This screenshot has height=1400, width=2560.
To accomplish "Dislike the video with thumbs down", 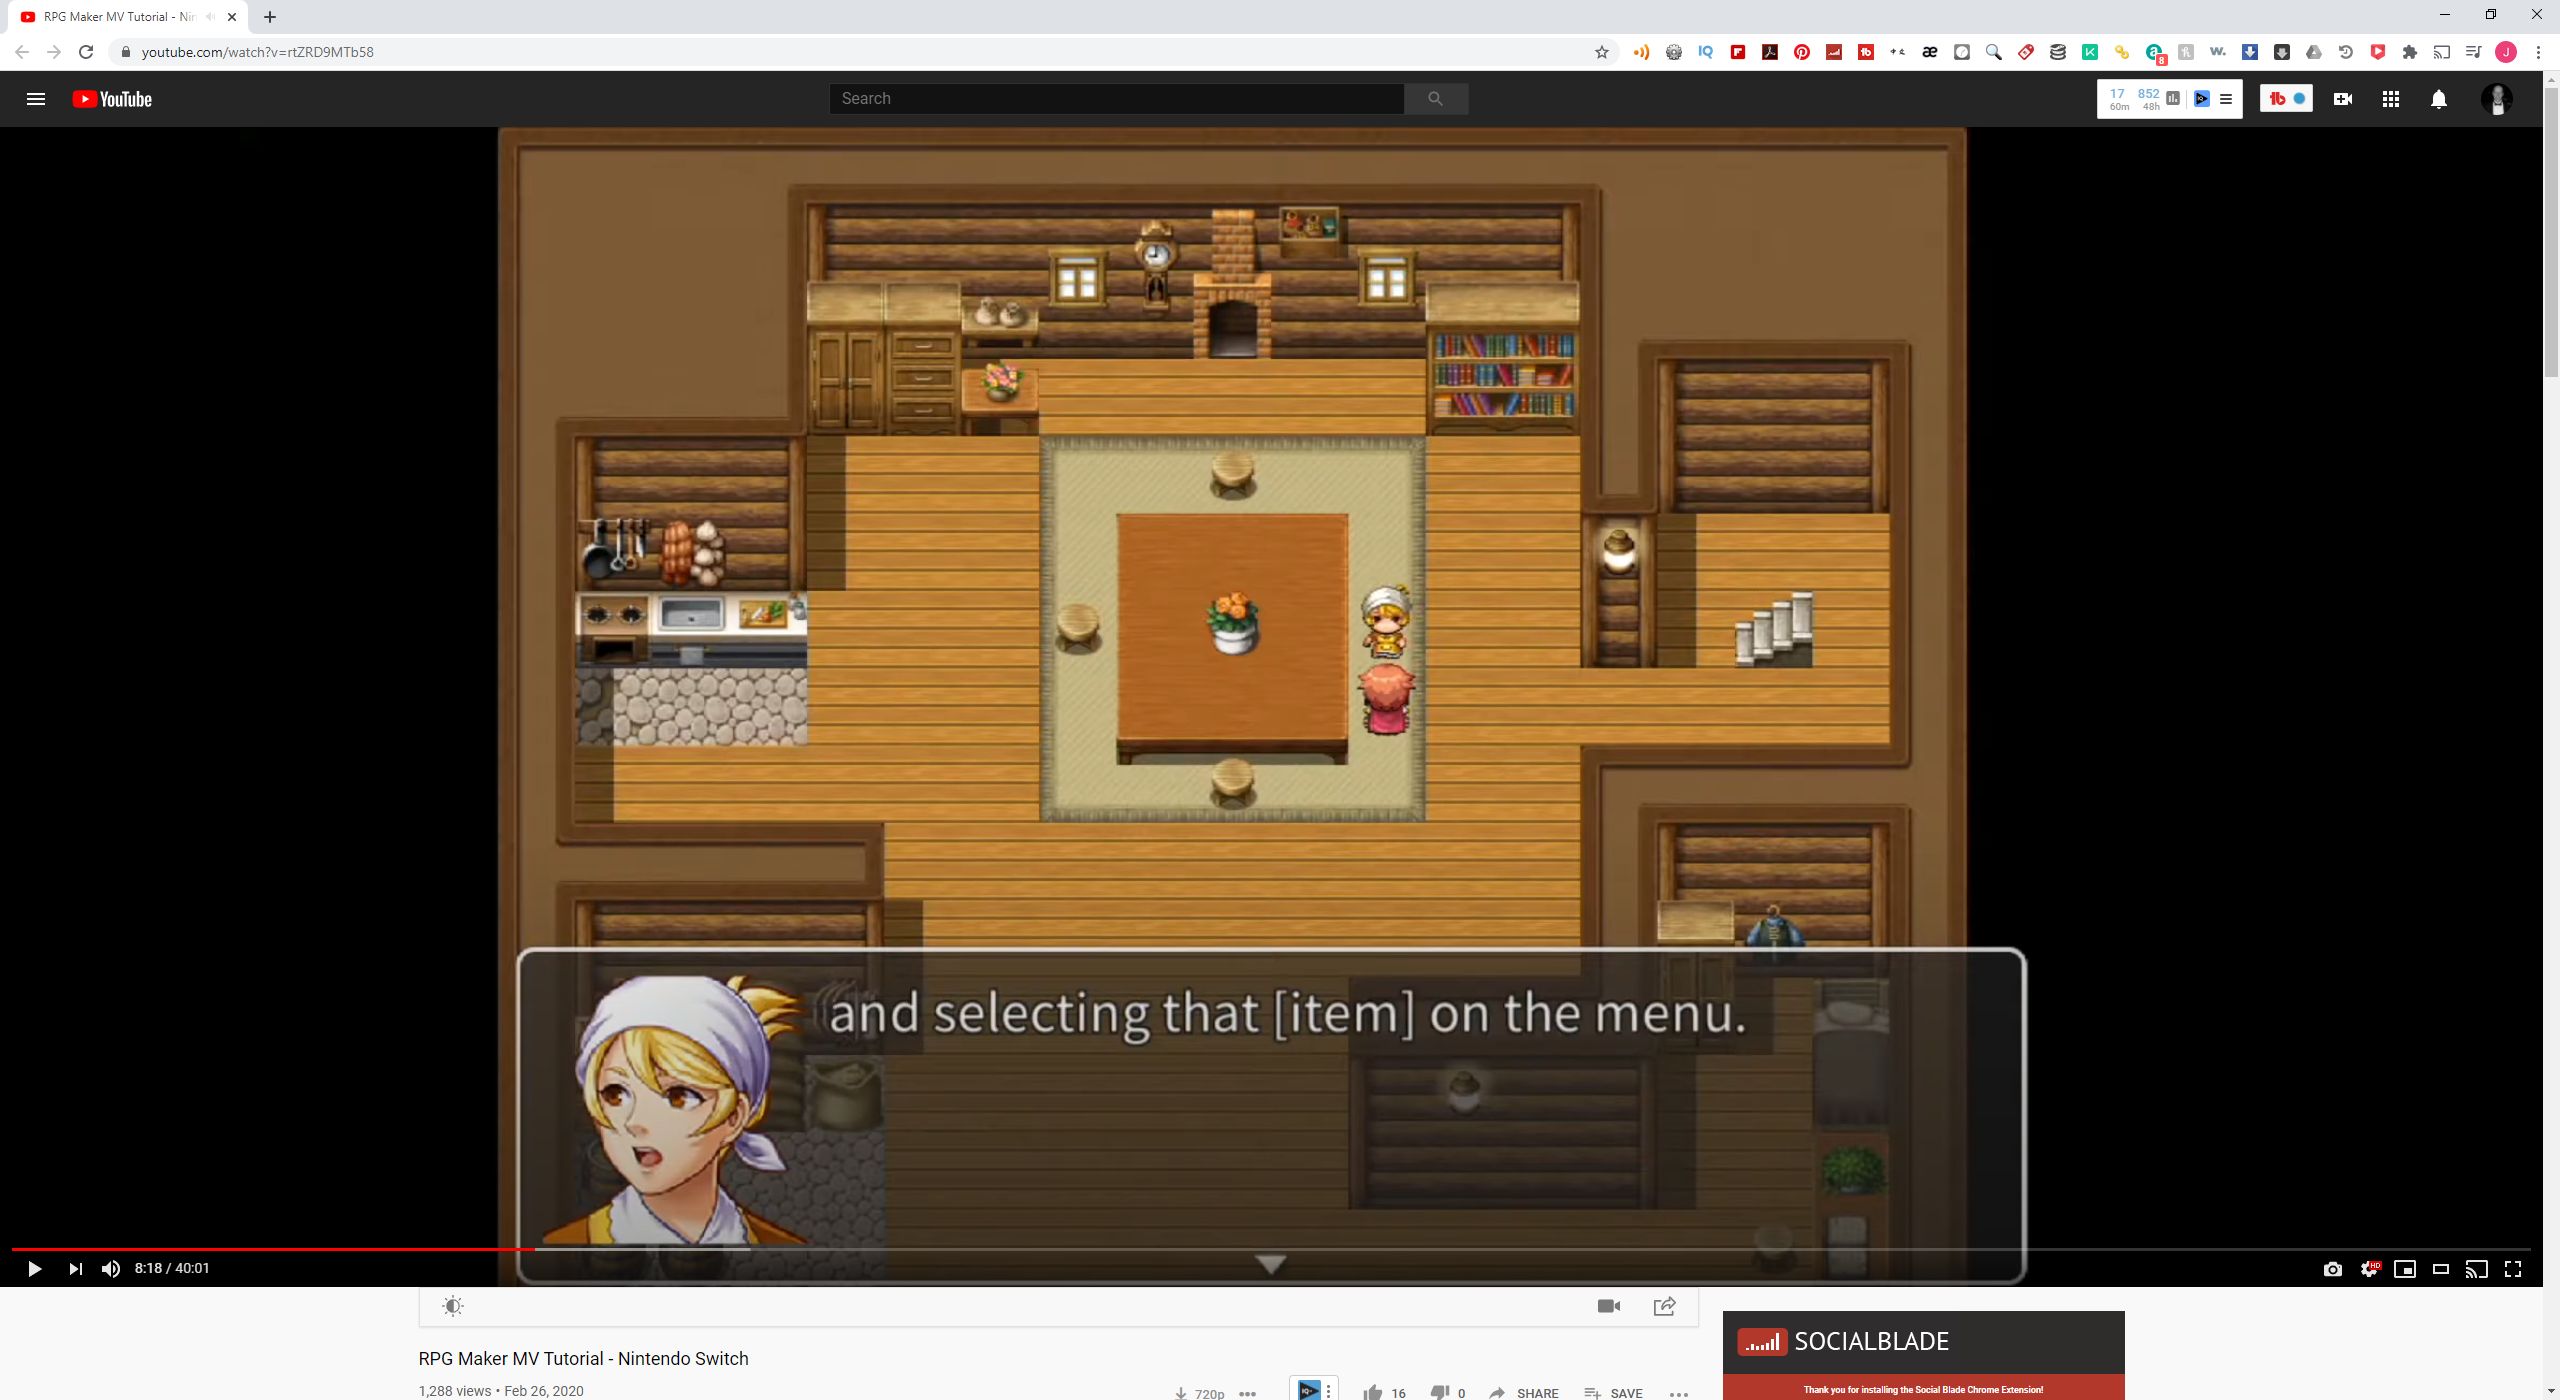I will tap(1440, 1392).
